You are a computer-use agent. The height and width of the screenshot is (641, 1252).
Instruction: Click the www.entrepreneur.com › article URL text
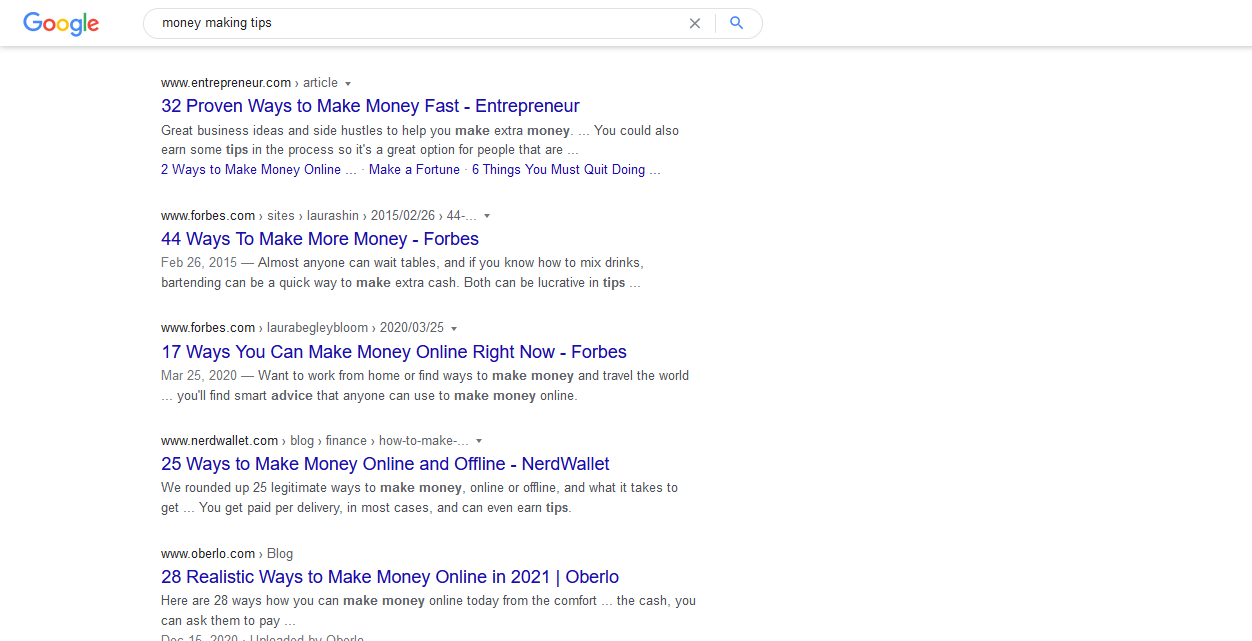coord(249,83)
